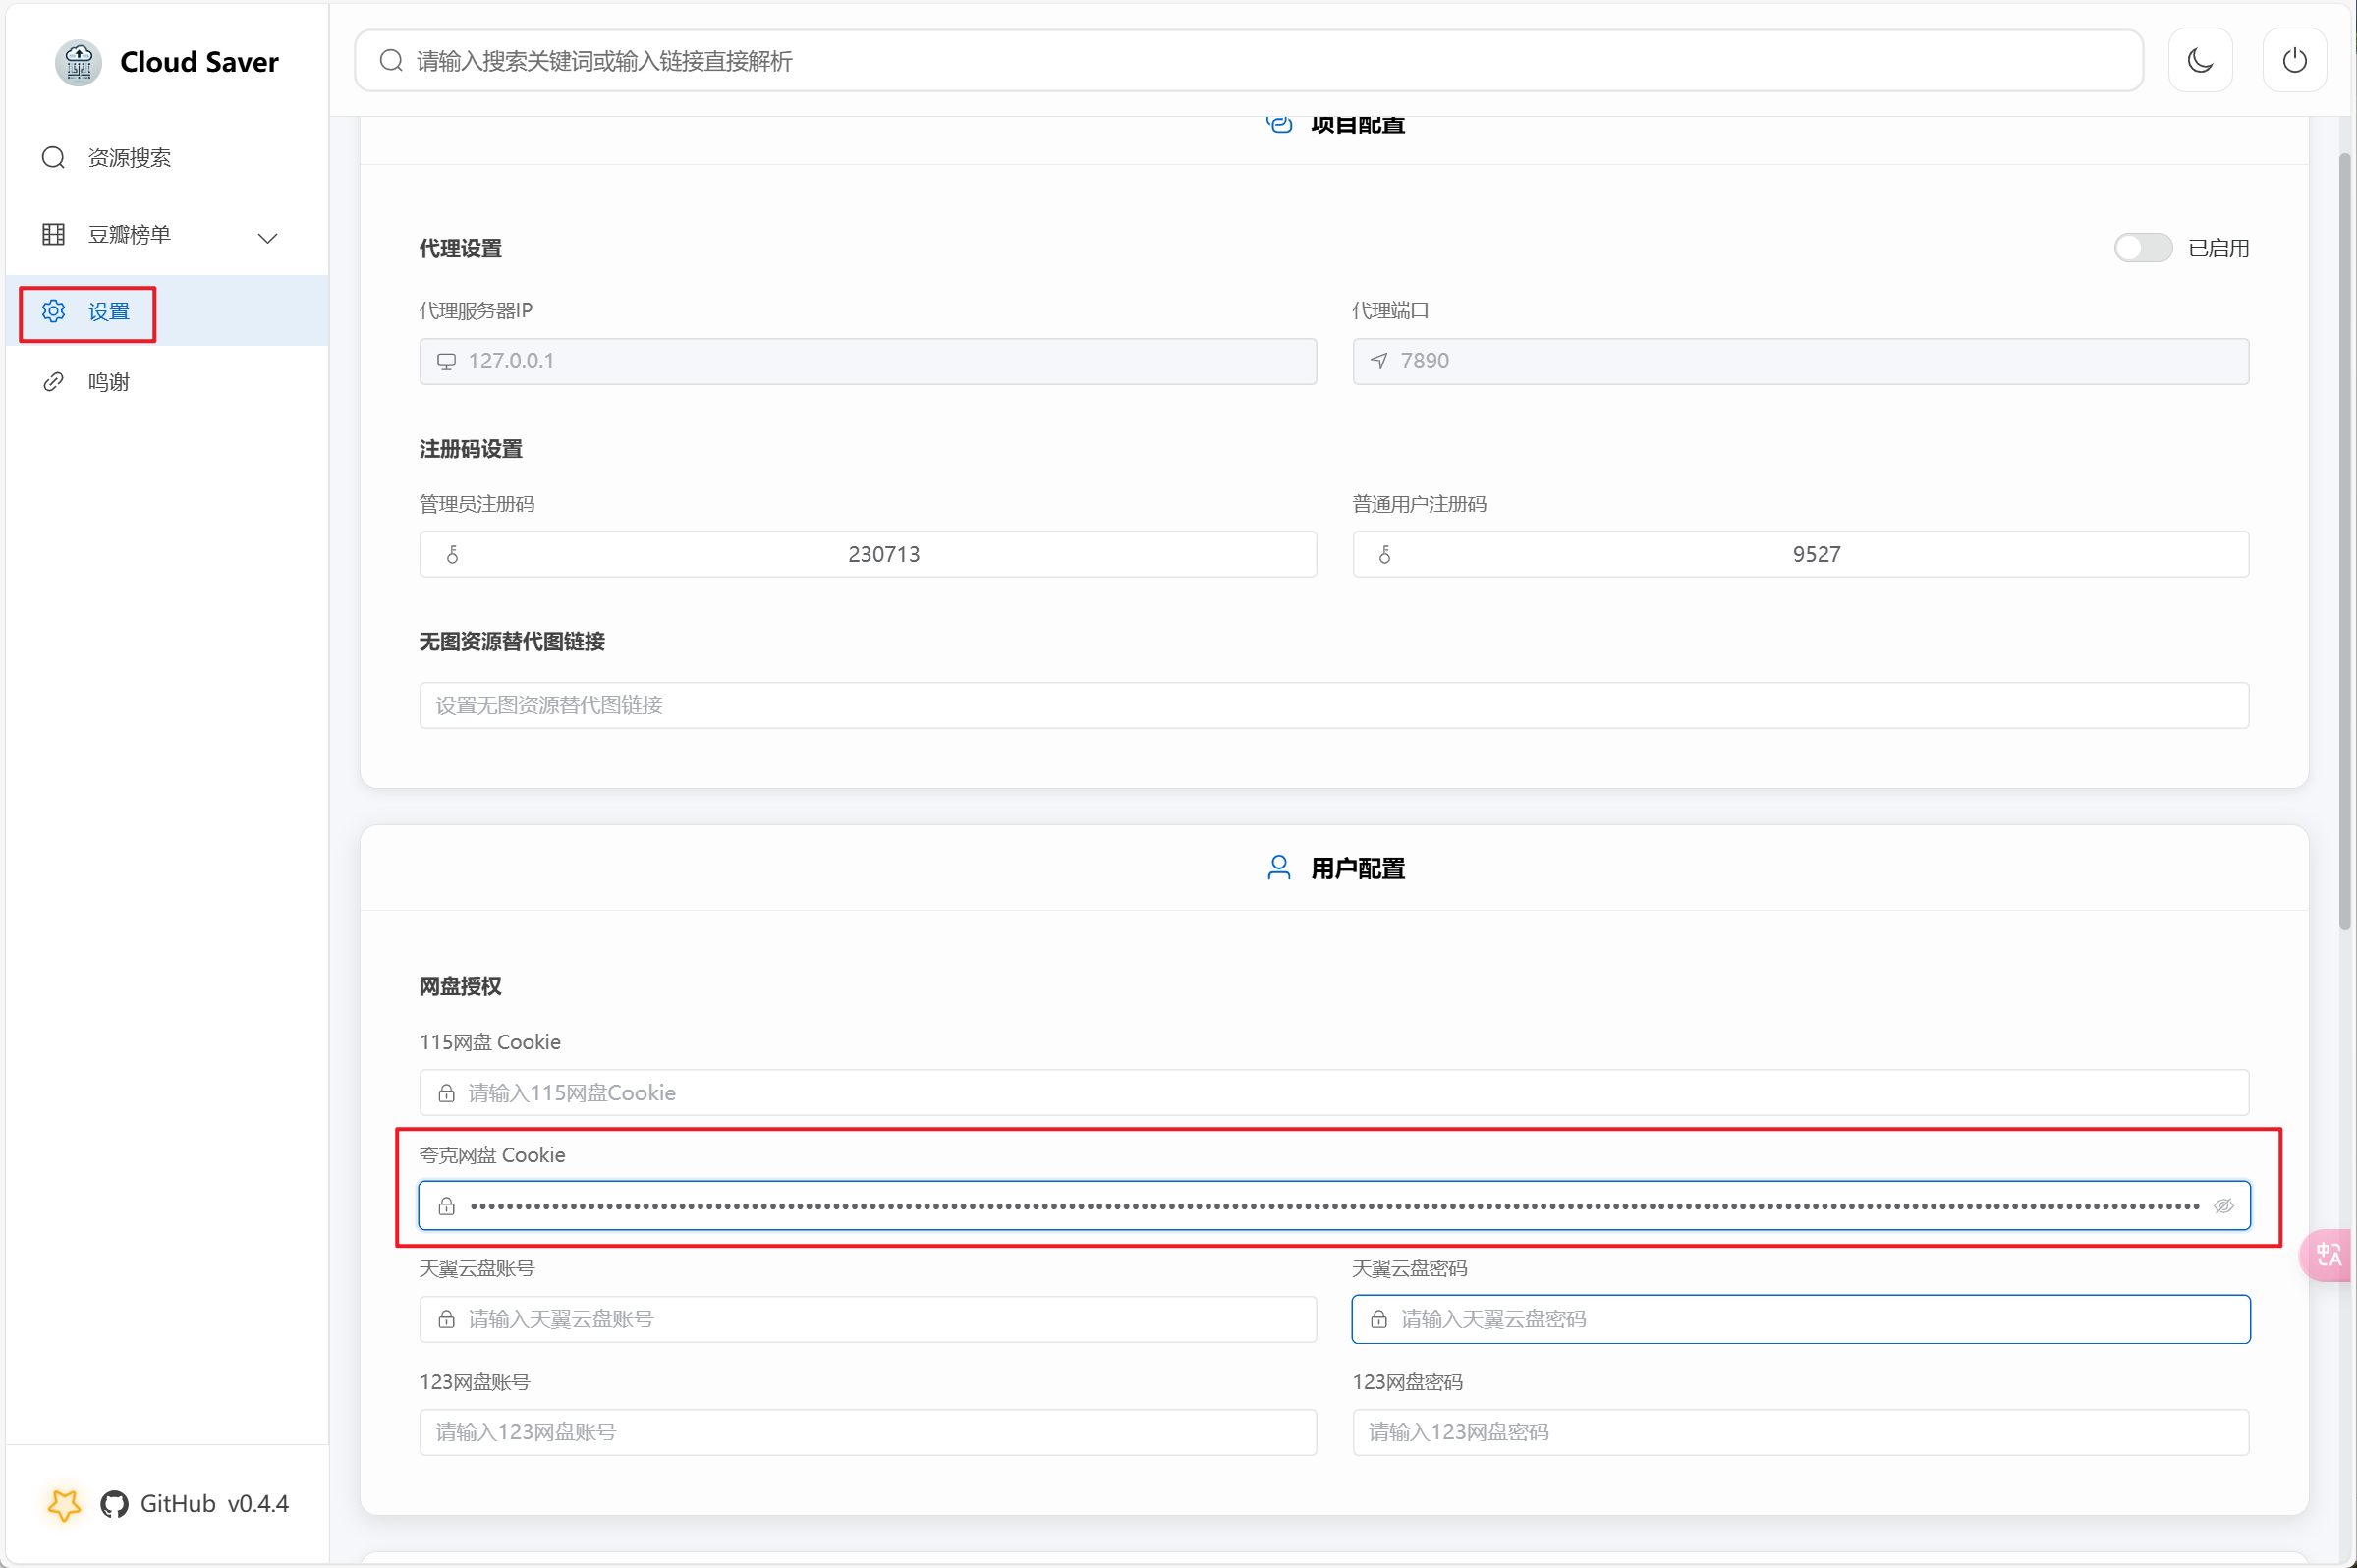Focus the 无图资源替代图链接 input

tap(1333, 705)
